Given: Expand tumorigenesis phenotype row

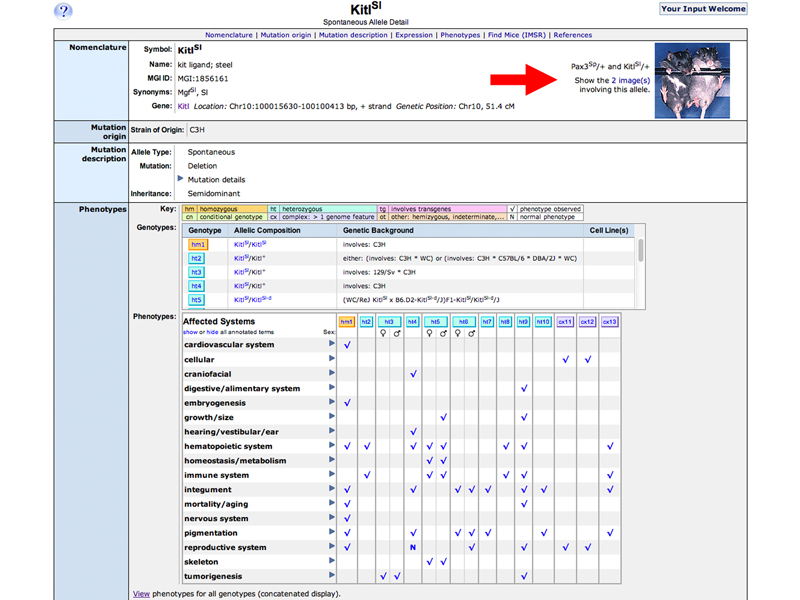Looking at the screenshot, I should 332,576.
